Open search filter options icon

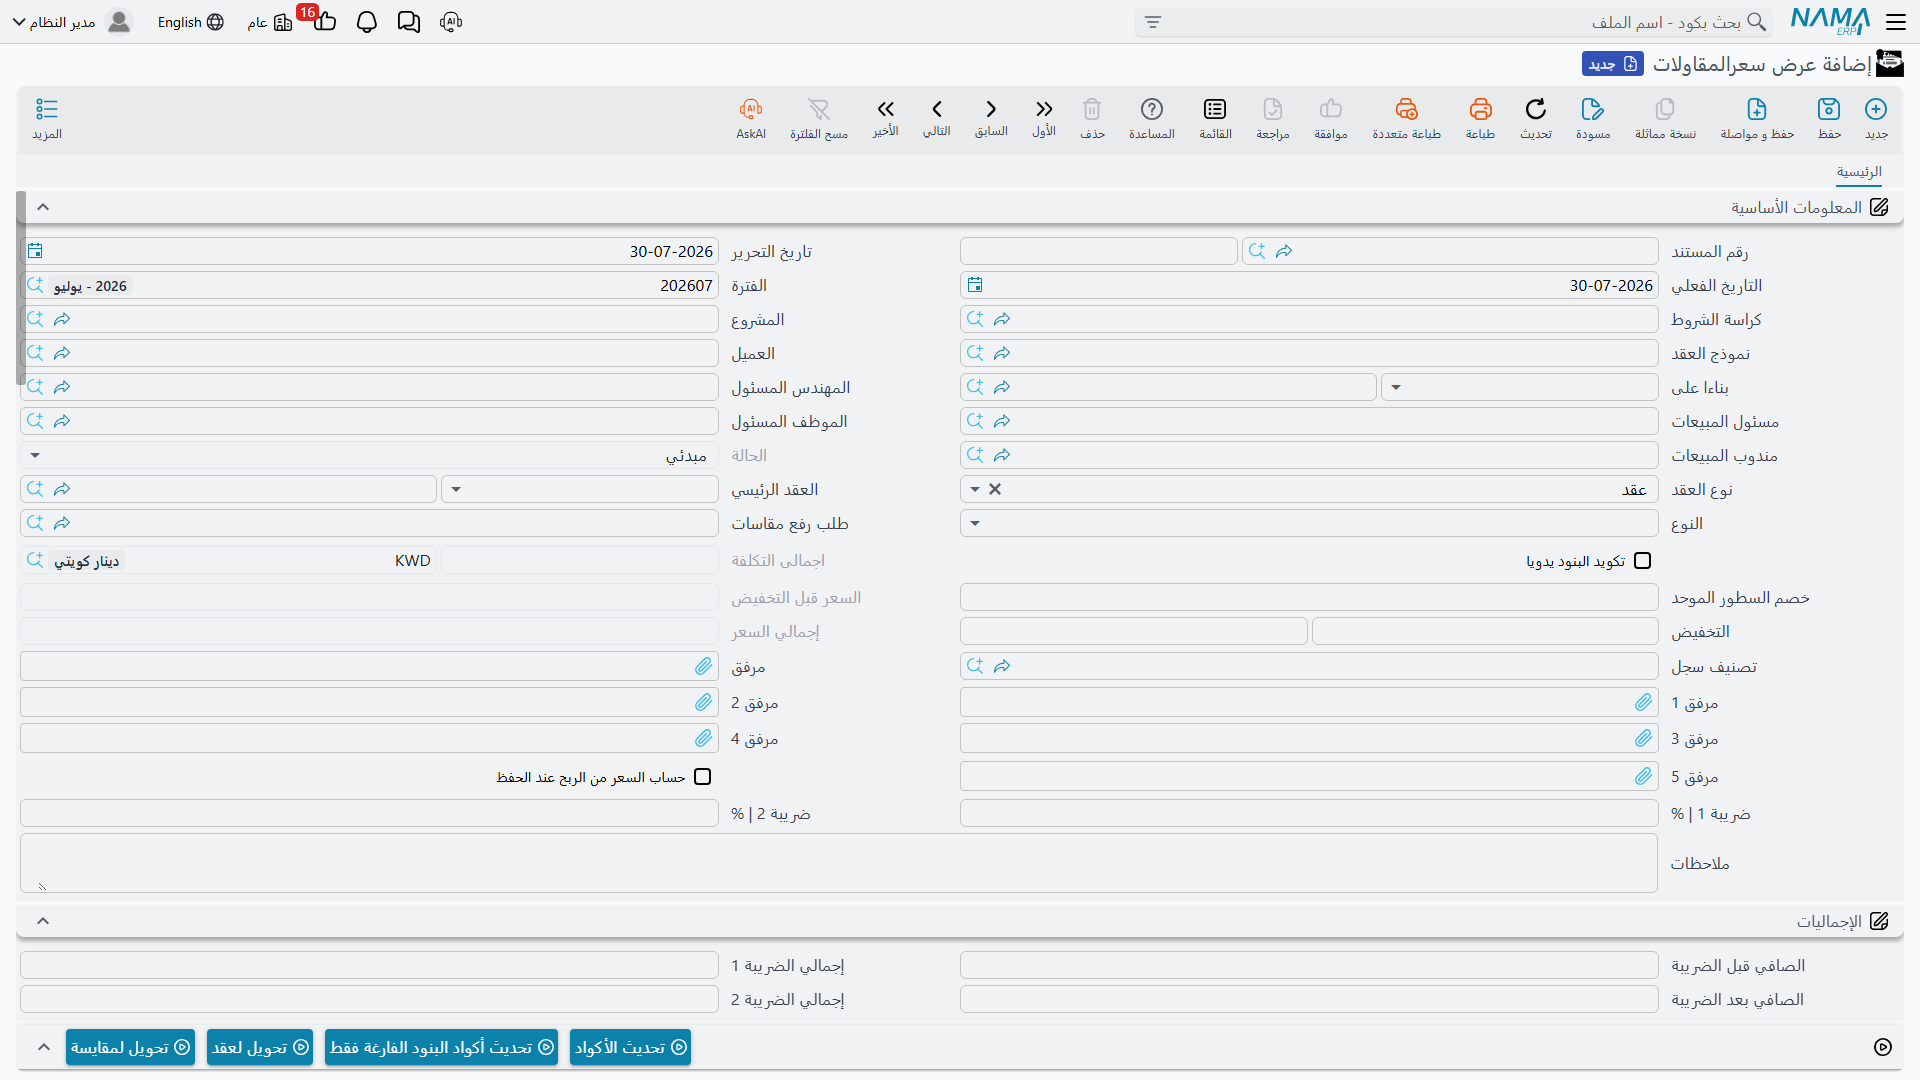coord(1153,22)
